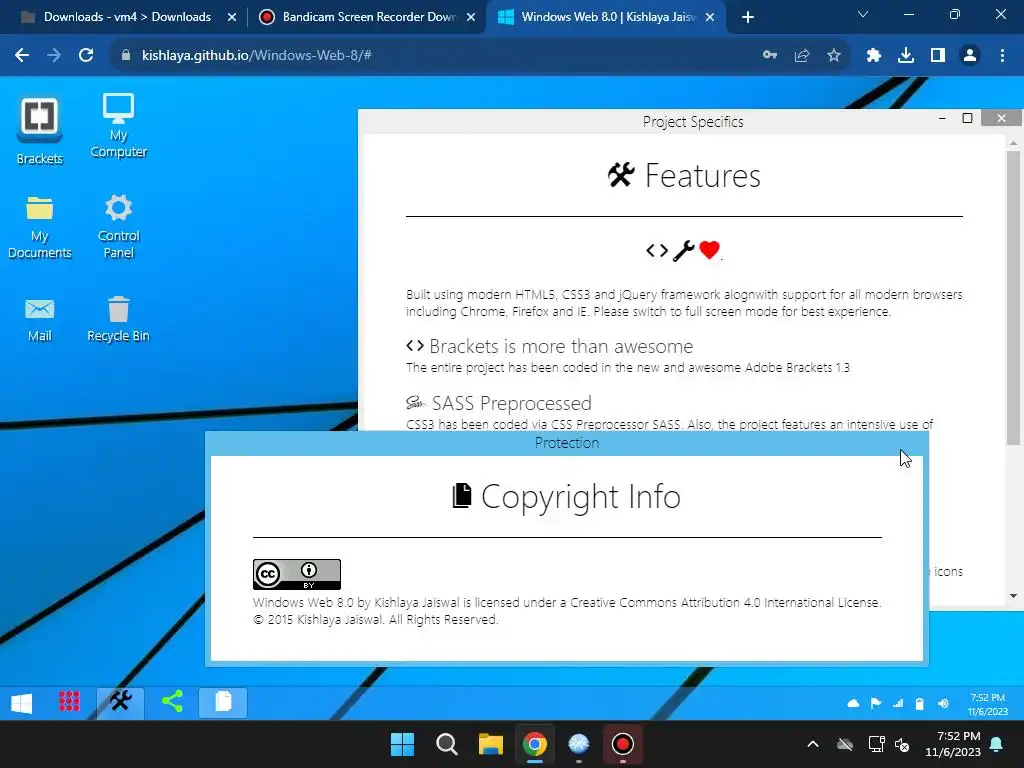Image resolution: width=1024 pixels, height=768 pixels.
Task: Open the Brackets desktop icon
Action: 39,130
